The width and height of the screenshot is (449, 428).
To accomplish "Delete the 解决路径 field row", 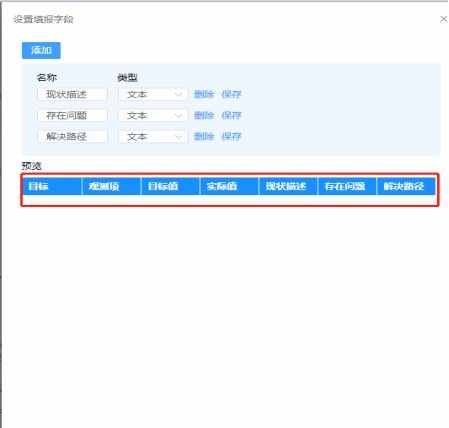I will click(x=204, y=136).
